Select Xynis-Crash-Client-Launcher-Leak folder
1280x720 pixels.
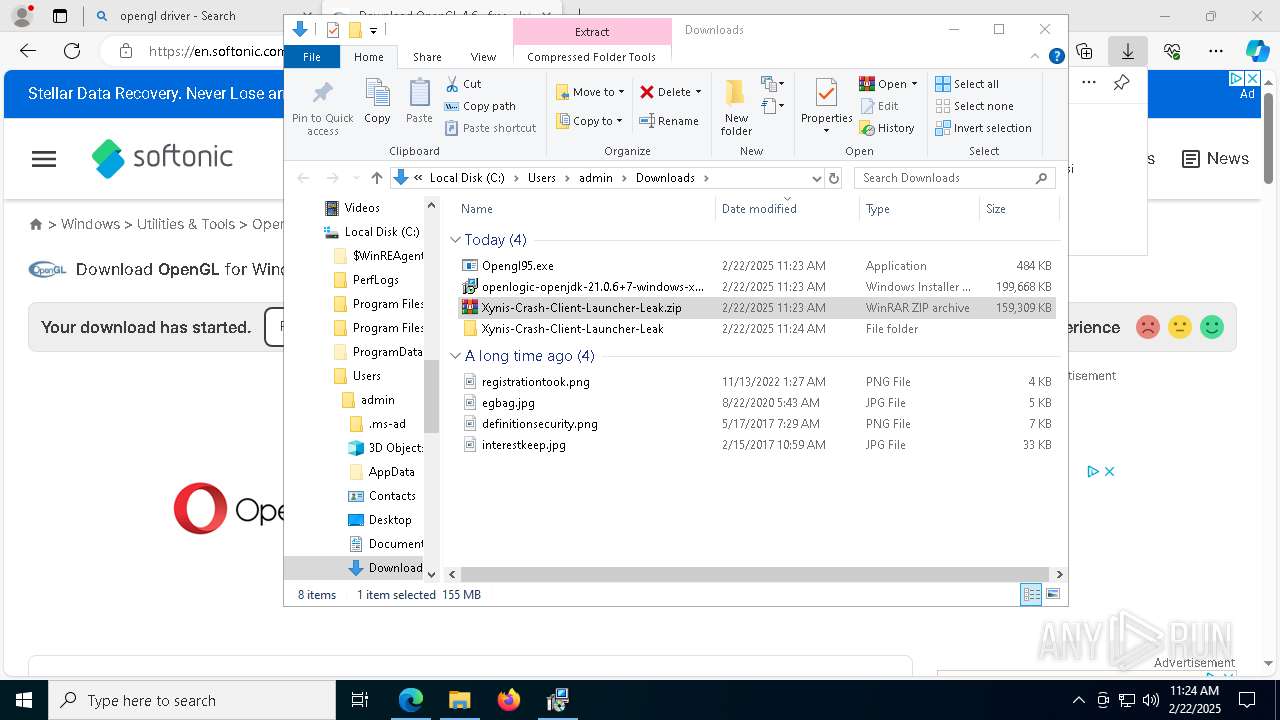pyautogui.click(x=572, y=329)
